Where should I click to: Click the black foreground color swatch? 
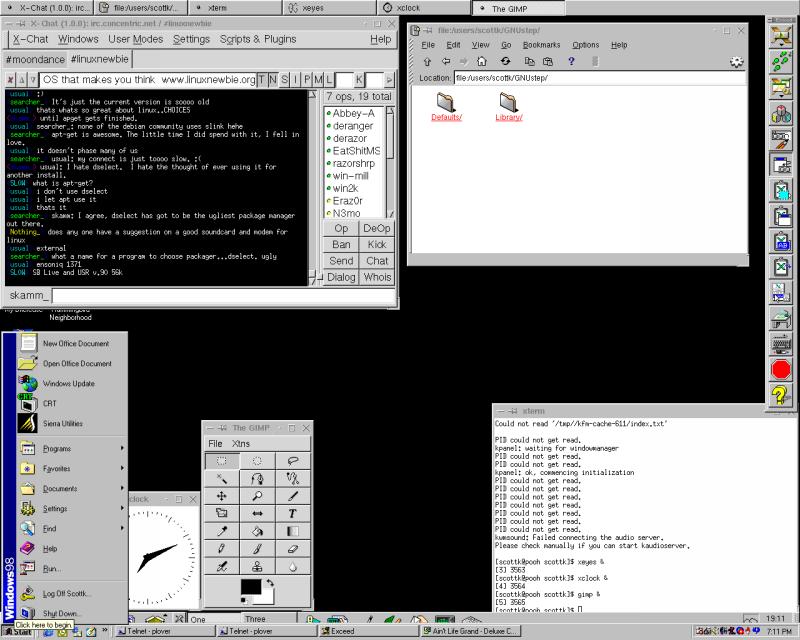(251, 587)
